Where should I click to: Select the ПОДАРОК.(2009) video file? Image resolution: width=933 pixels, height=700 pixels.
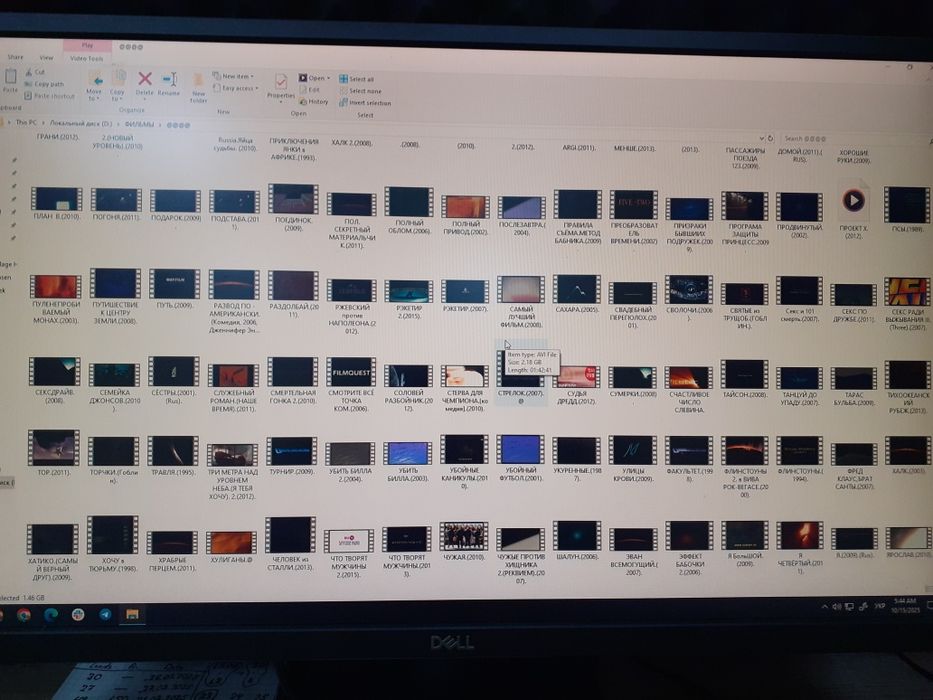[x=175, y=205]
